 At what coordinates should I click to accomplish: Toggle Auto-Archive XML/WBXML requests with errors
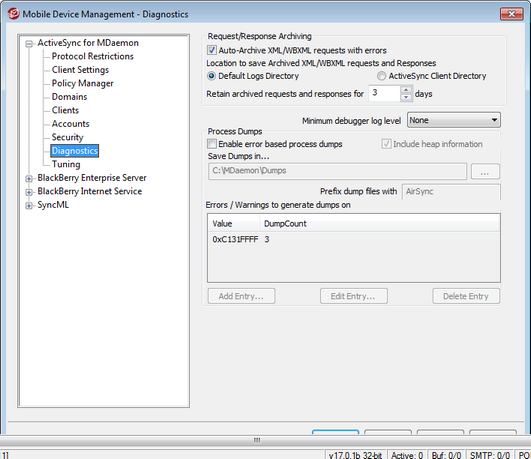point(212,50)
